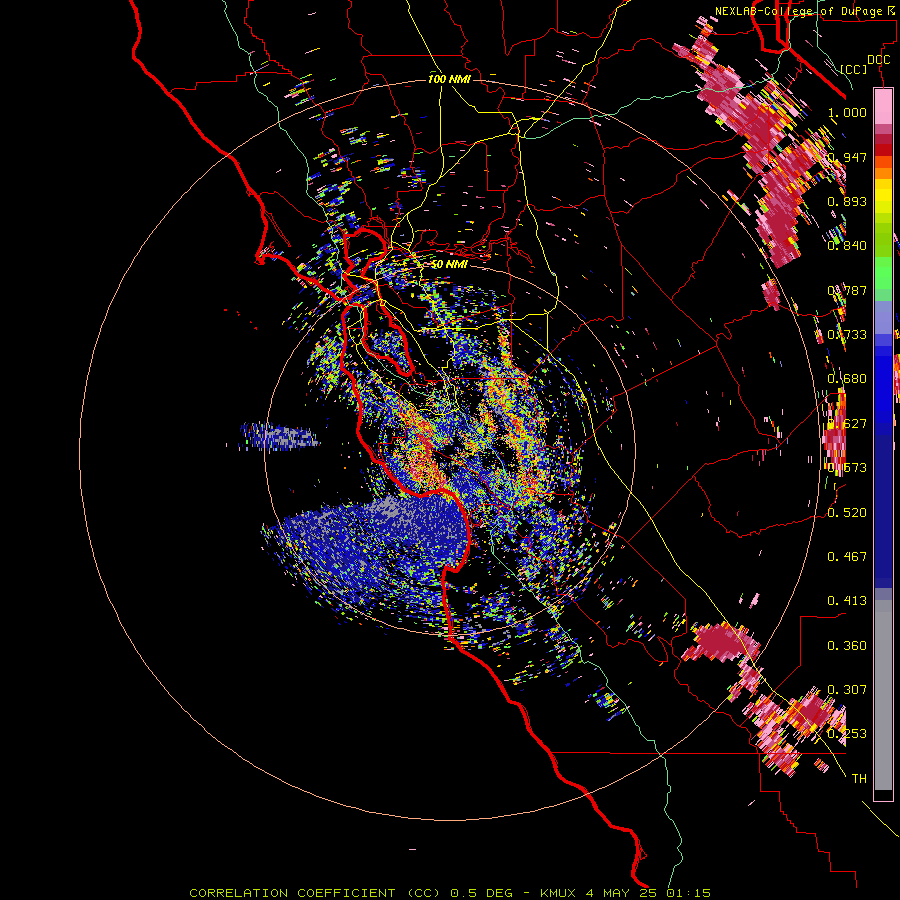Click the 100 NMI range ring label

pos(449,79)
